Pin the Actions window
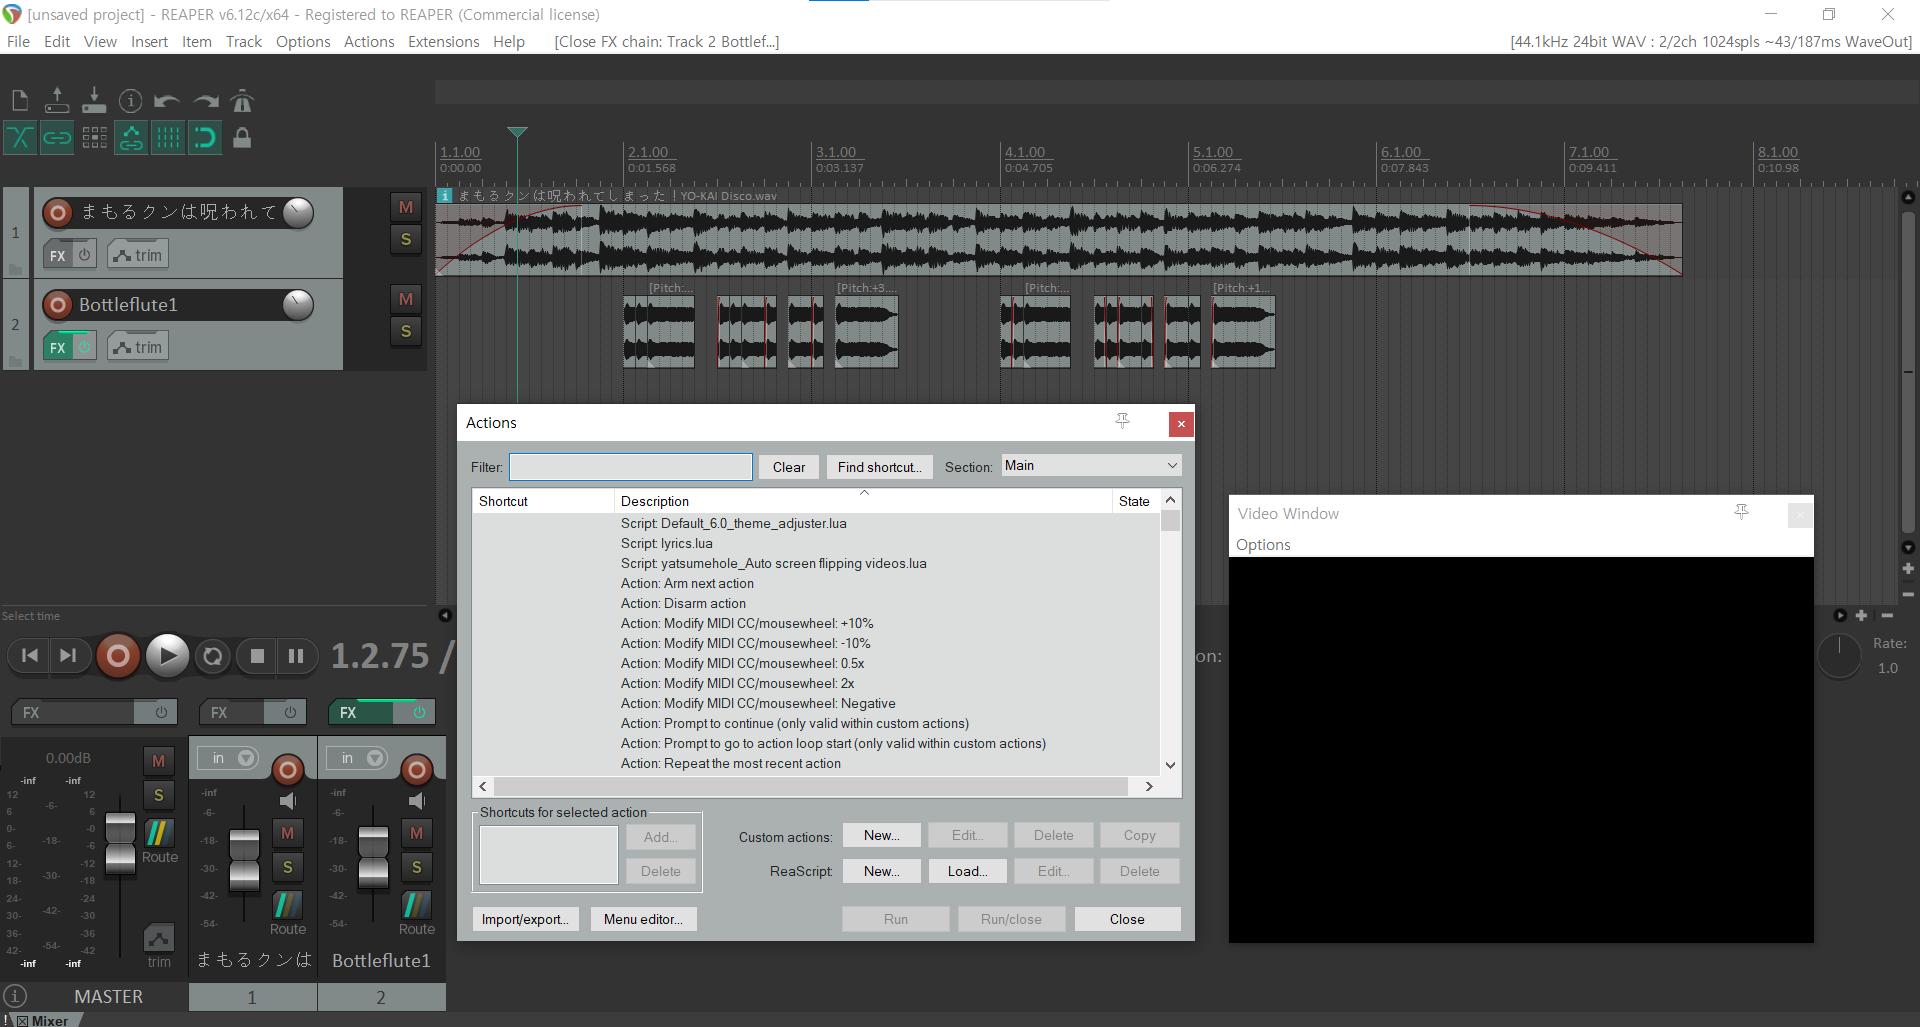Image resolution: width=1920 pixels, height=1027 pixels. pos(1123,422)
